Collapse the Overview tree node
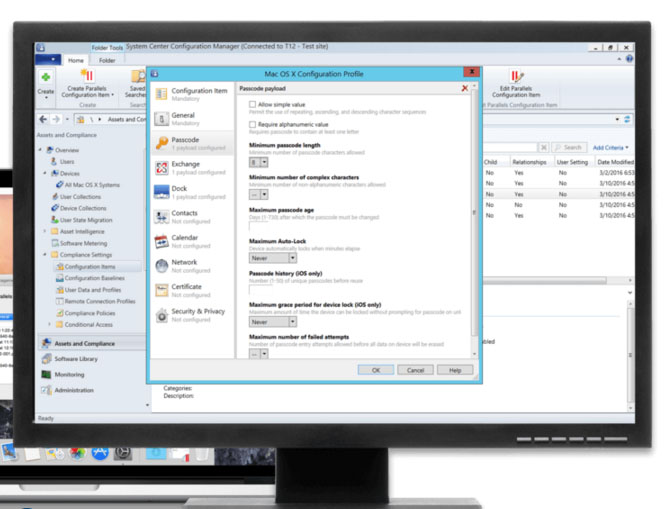Viewport: 672px width, 509px height. tap(40, 150)
